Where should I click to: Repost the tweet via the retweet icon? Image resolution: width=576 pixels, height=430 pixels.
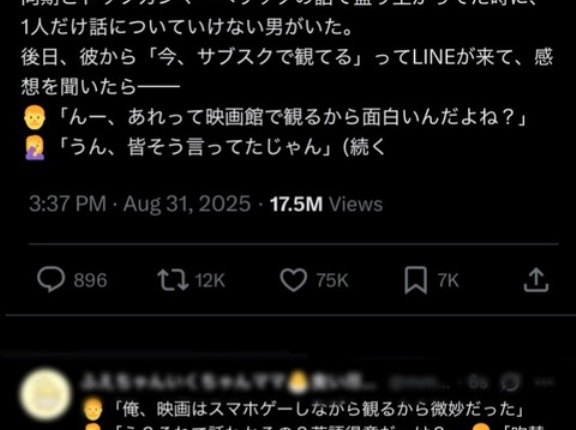pos(173,280)
